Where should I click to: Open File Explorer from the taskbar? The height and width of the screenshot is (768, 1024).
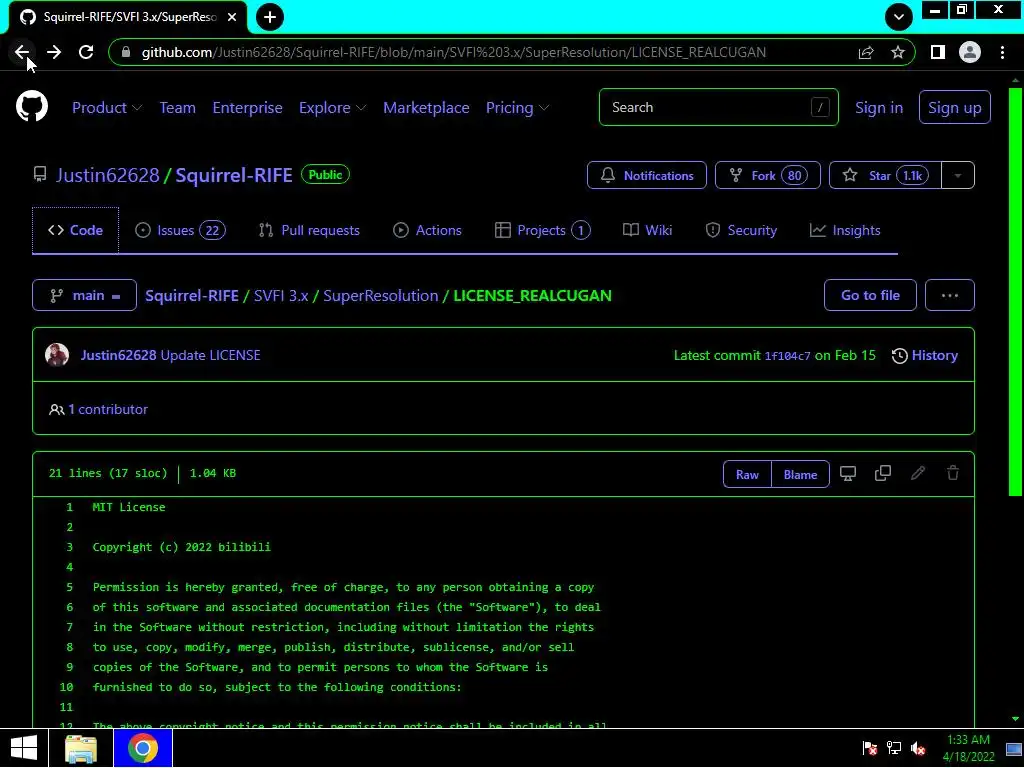click(x=81, y=748)
